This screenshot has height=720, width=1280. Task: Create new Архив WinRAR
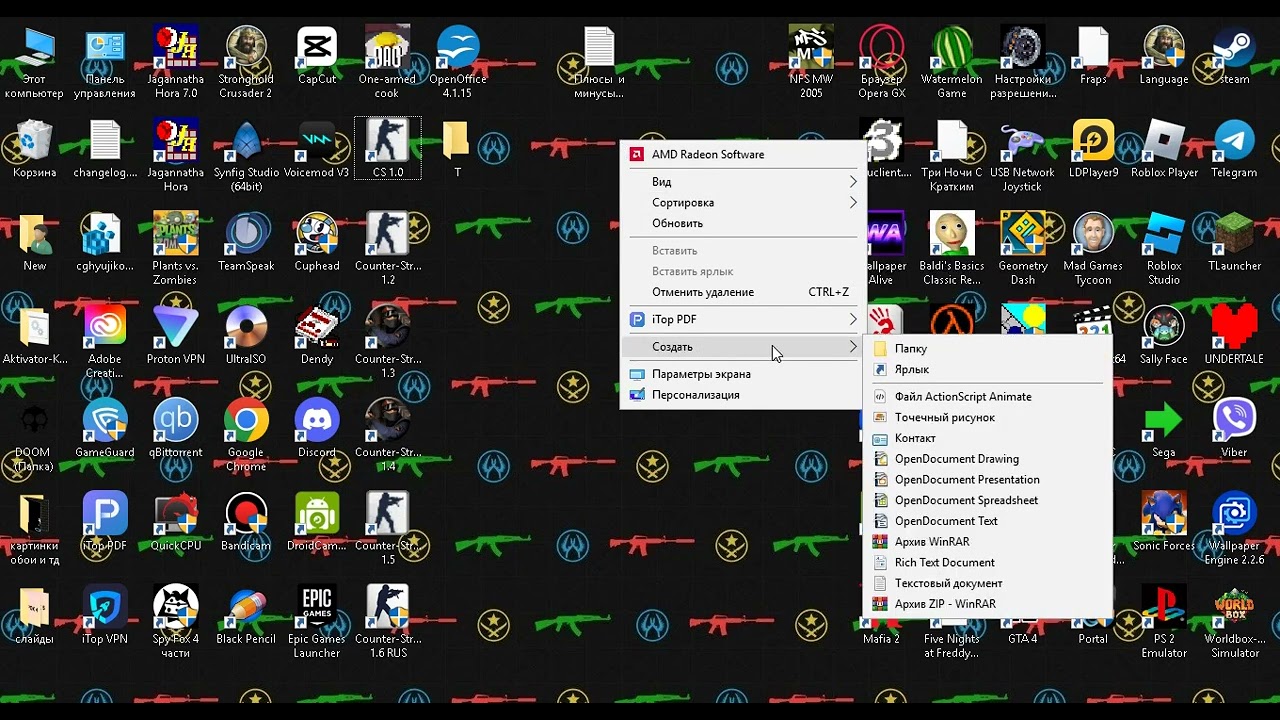tap(987, 542)
